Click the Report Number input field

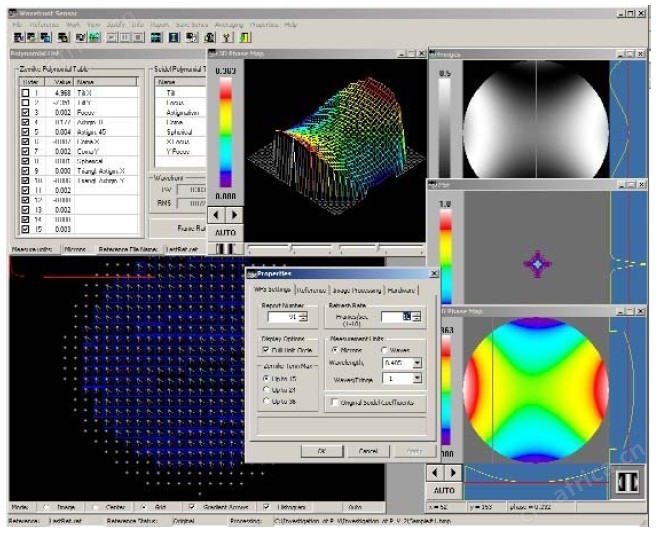(284, 317)
